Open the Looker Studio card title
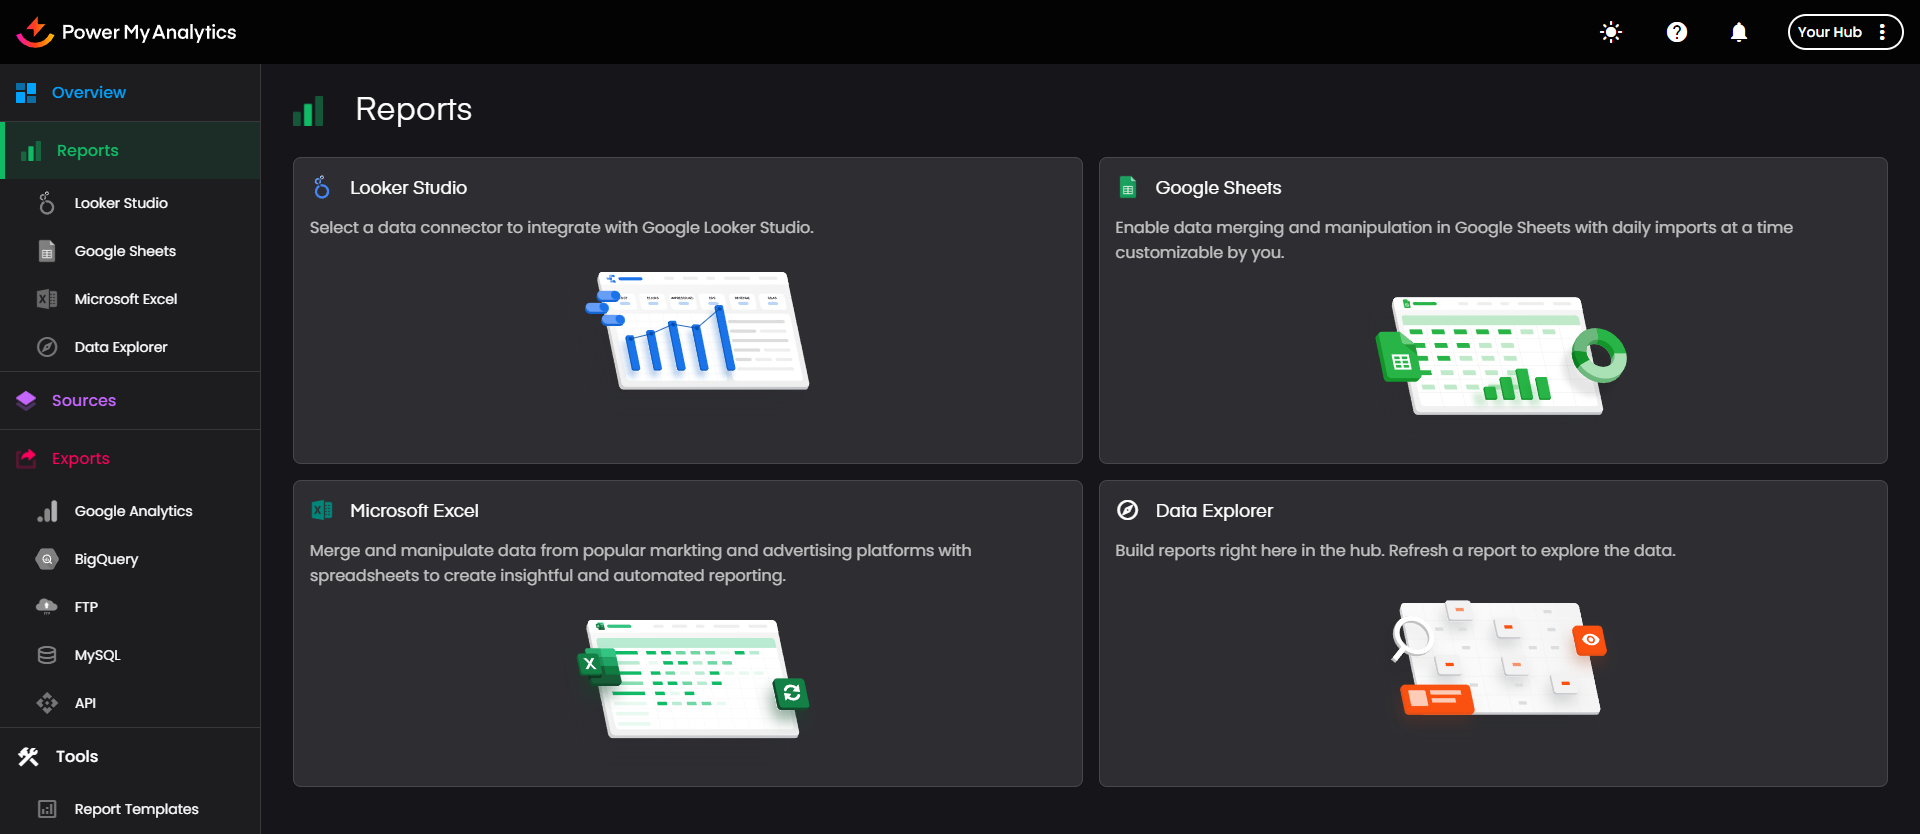 click(x=408, y=188)
